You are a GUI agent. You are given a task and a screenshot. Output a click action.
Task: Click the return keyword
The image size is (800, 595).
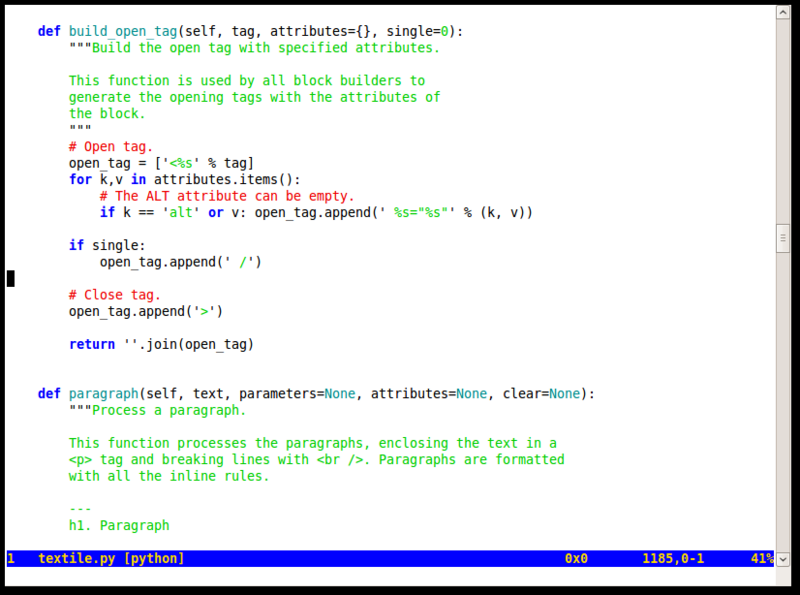91,344
